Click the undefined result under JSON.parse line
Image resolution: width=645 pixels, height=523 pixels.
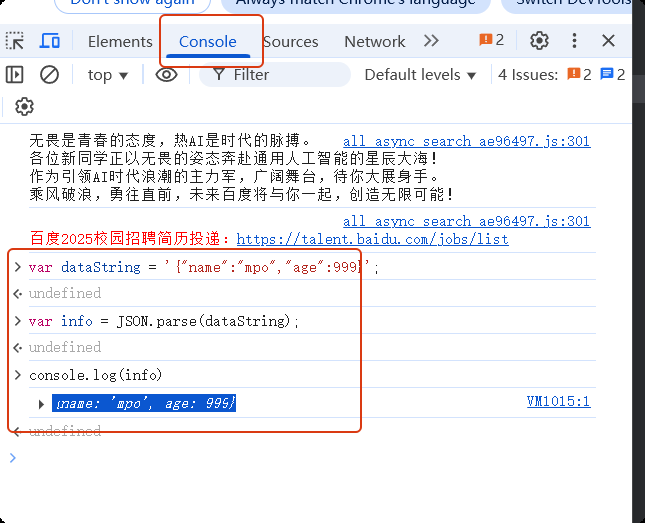pos(65,347)
